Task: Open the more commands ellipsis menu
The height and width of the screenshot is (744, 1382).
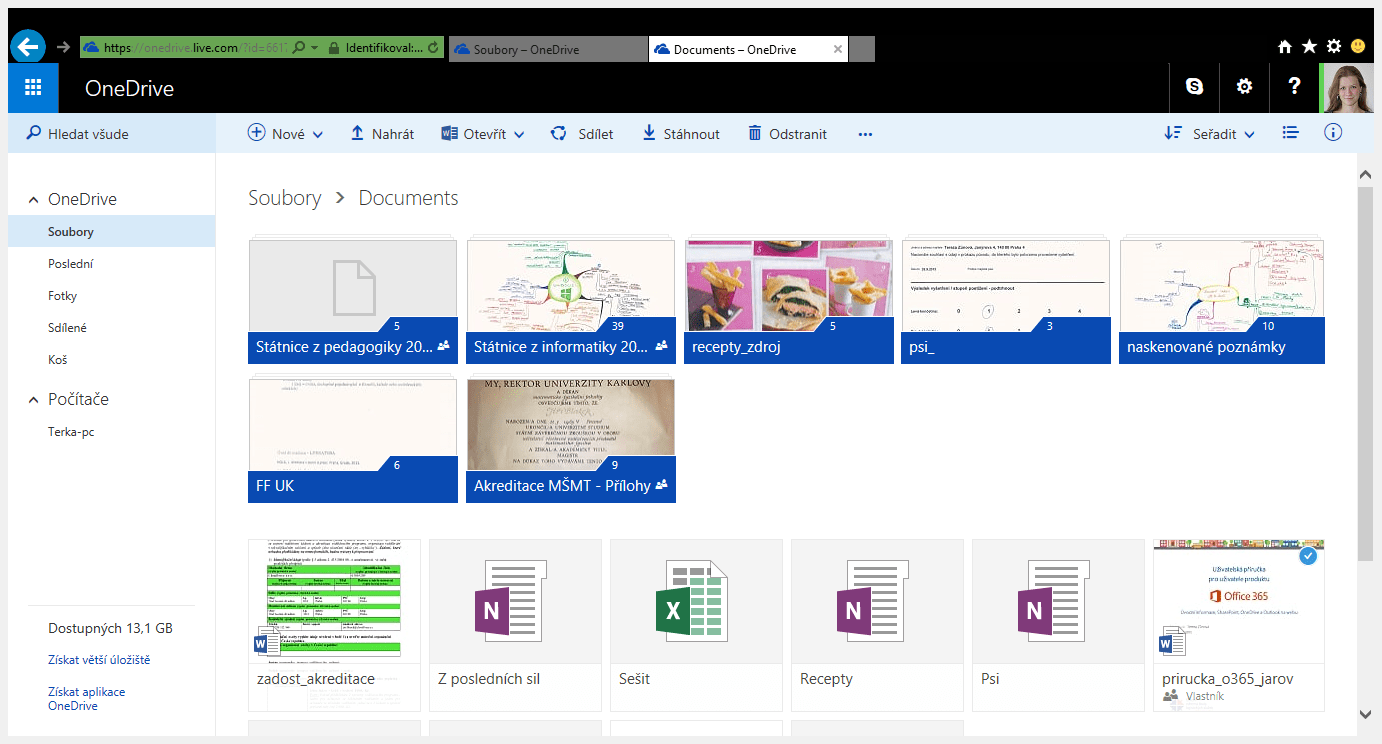Action: [864, 133]
